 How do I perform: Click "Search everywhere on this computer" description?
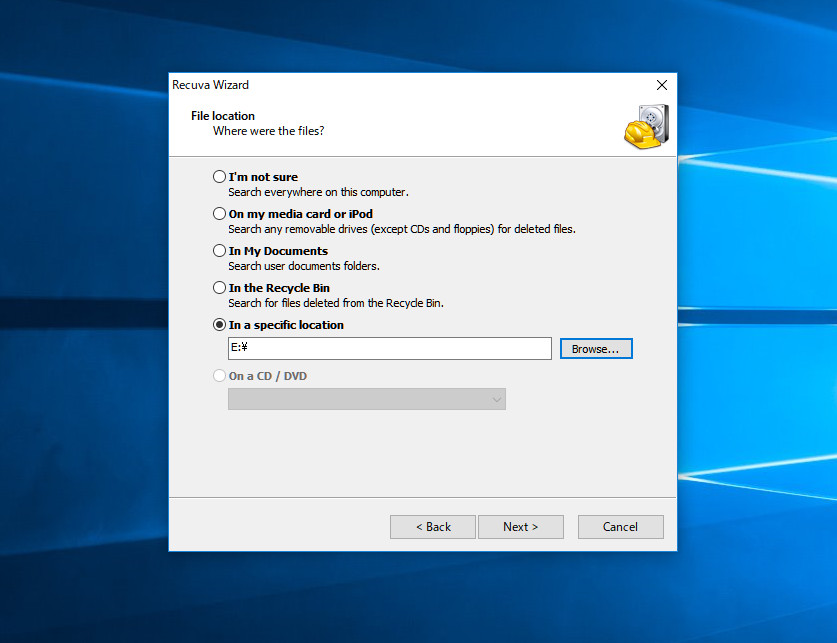coord(318,192)
